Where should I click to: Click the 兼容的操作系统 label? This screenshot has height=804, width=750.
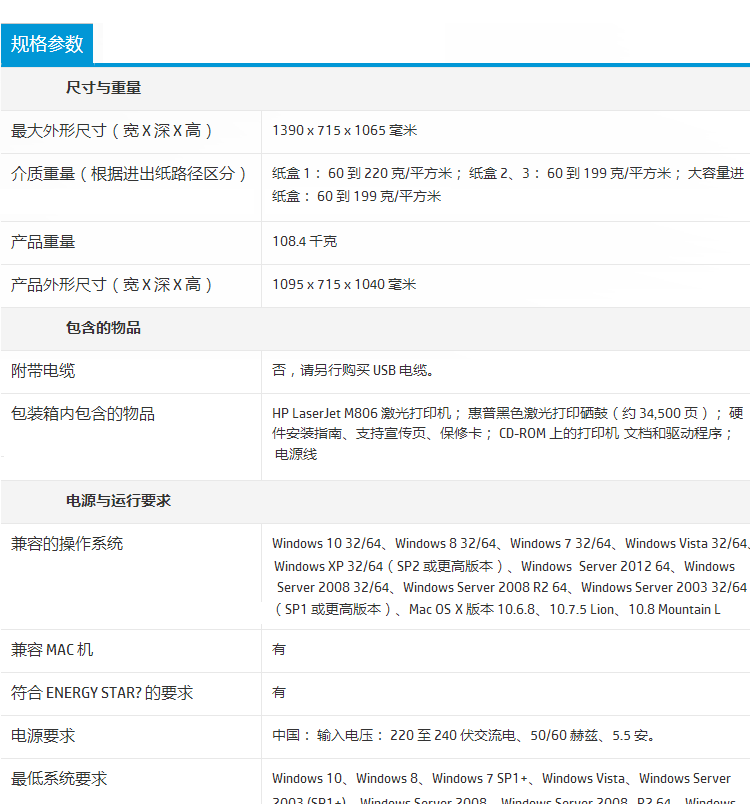point(67,544)
